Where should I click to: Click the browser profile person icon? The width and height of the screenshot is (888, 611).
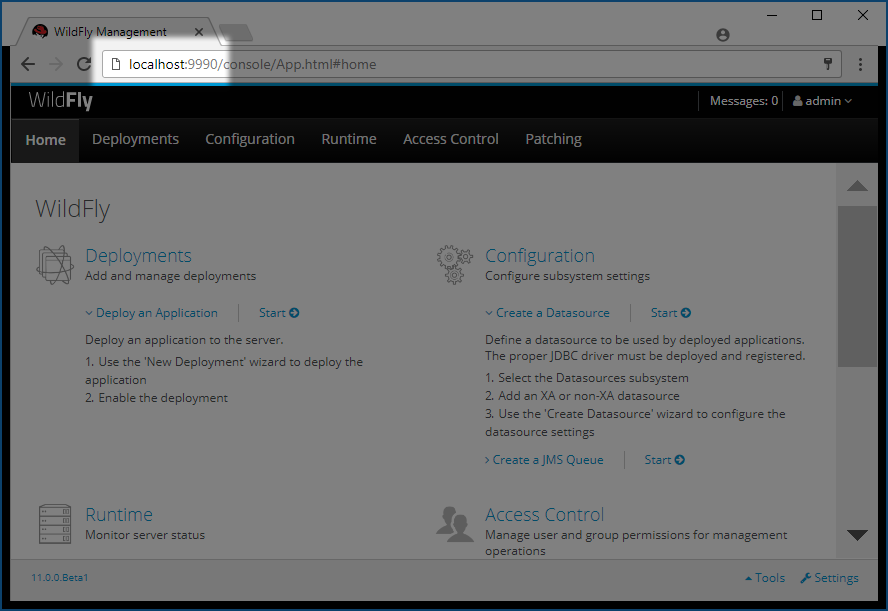(x=722, y=34)
